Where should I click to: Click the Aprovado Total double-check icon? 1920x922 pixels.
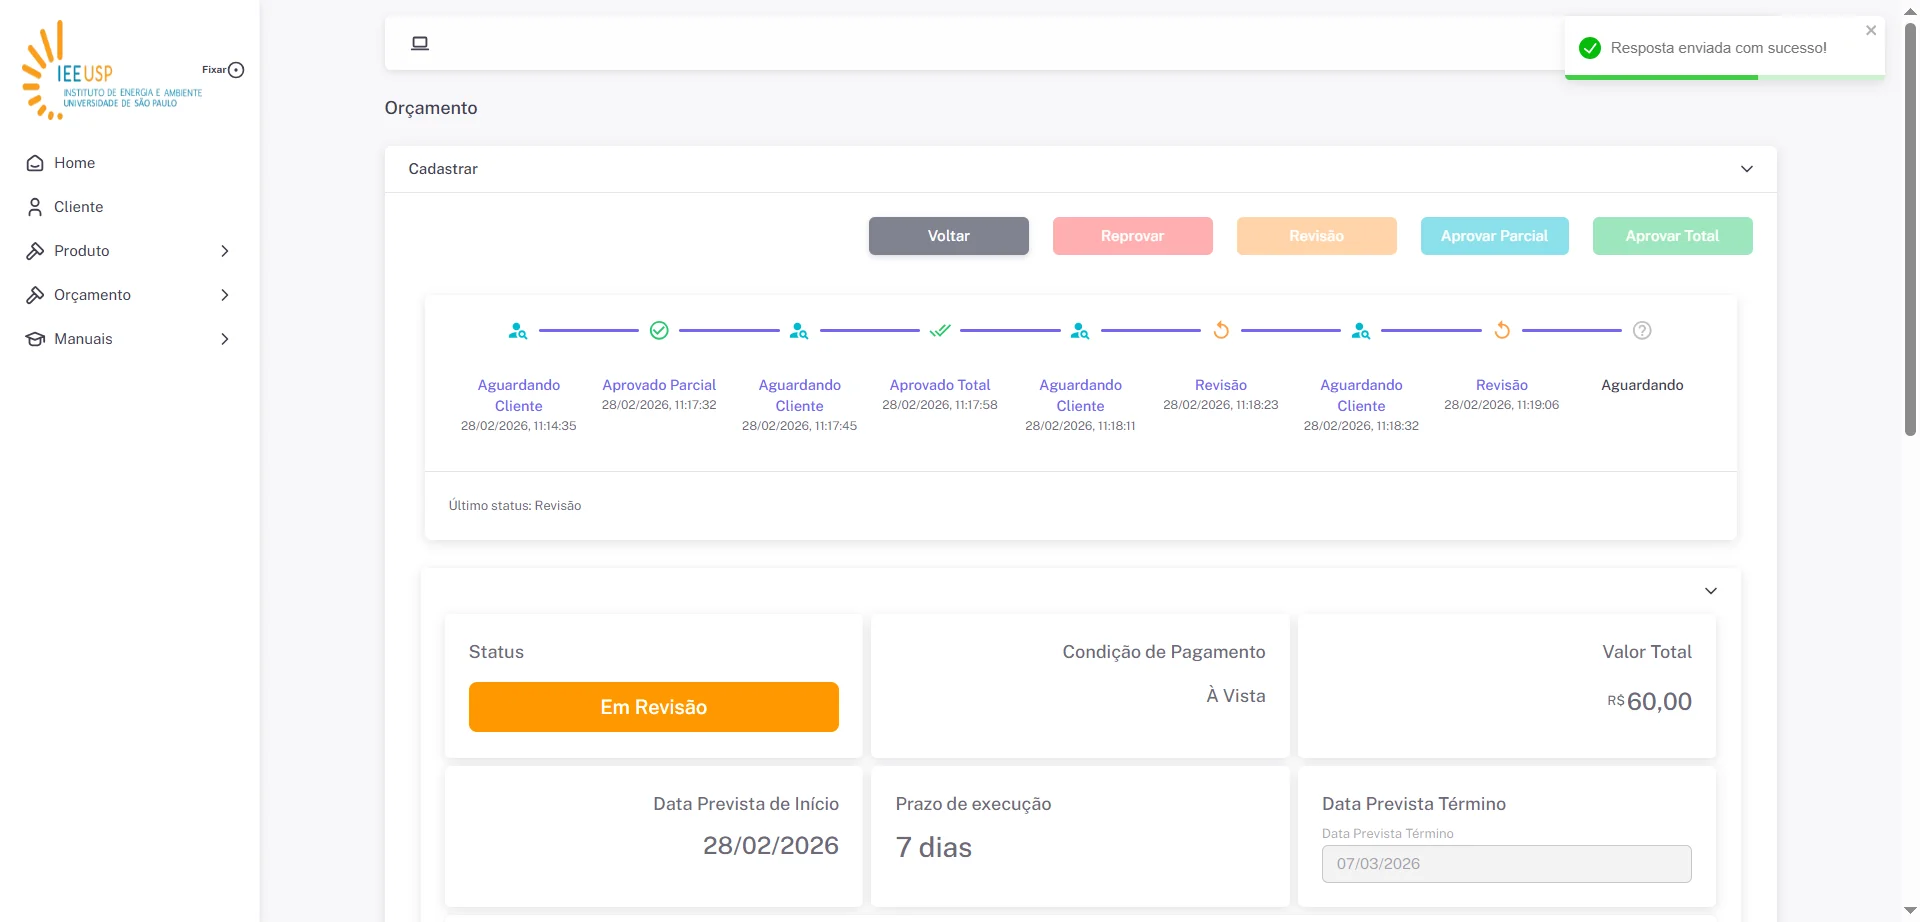(x=940, y=330)
